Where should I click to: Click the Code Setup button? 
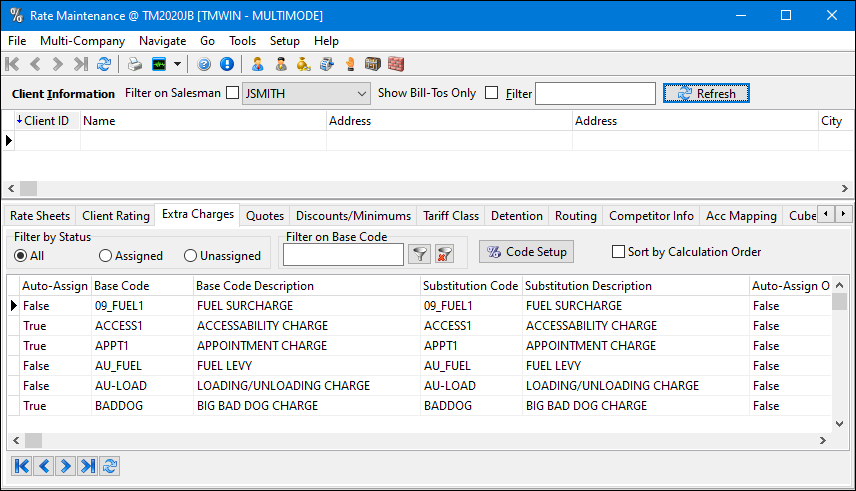point(526,252)
